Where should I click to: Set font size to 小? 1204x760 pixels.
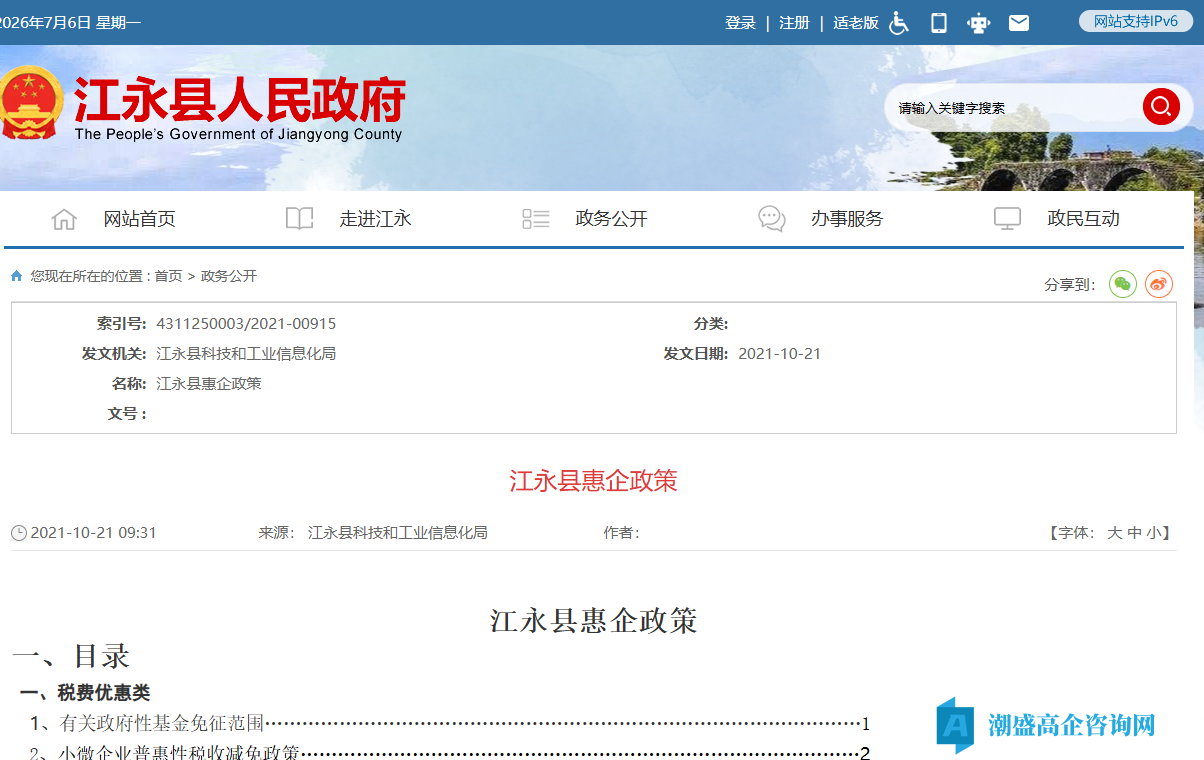point(1154,533)
